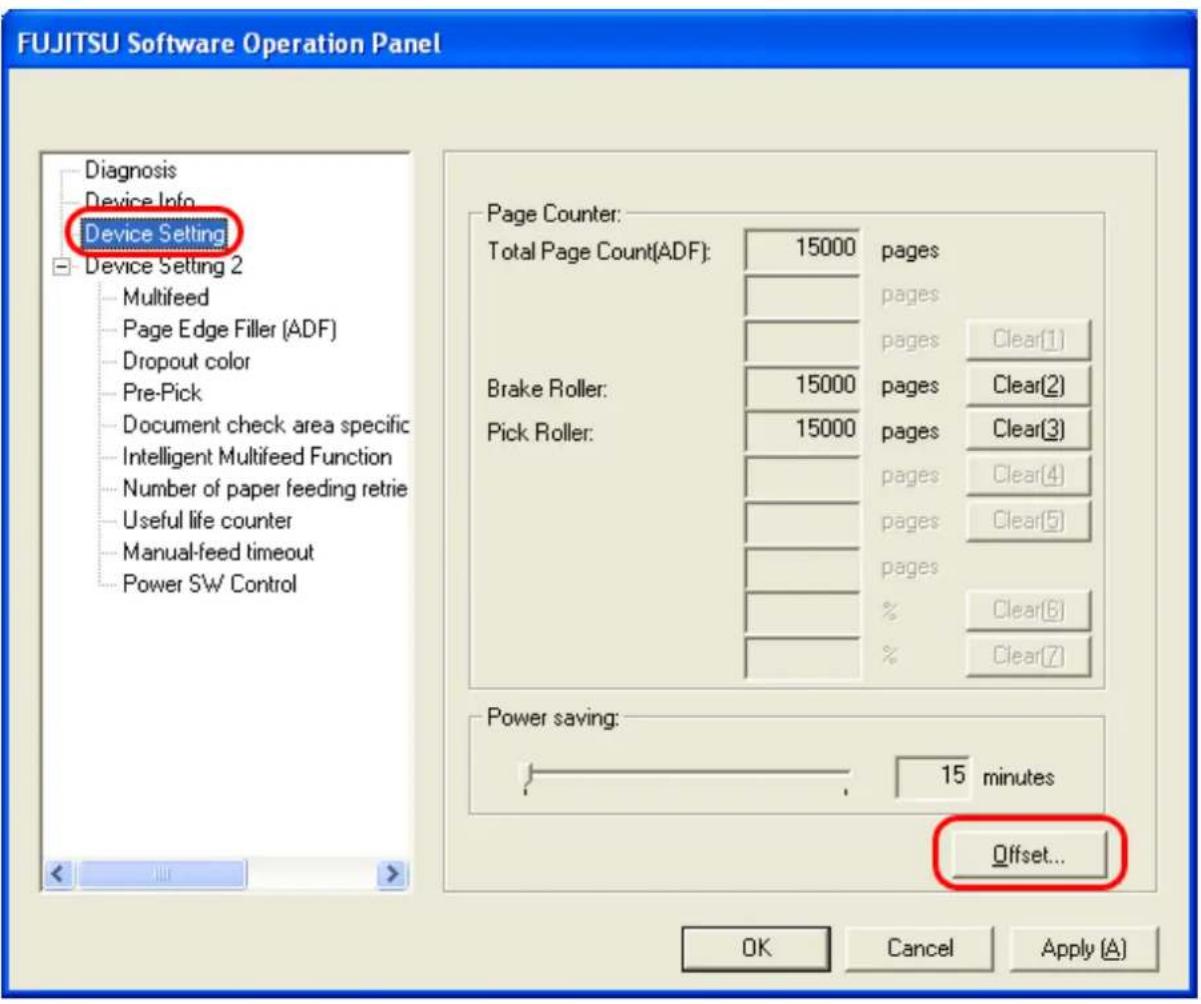Click the Brake Roller count field
Screen dimensions: 1201x1004
point(803,386)
